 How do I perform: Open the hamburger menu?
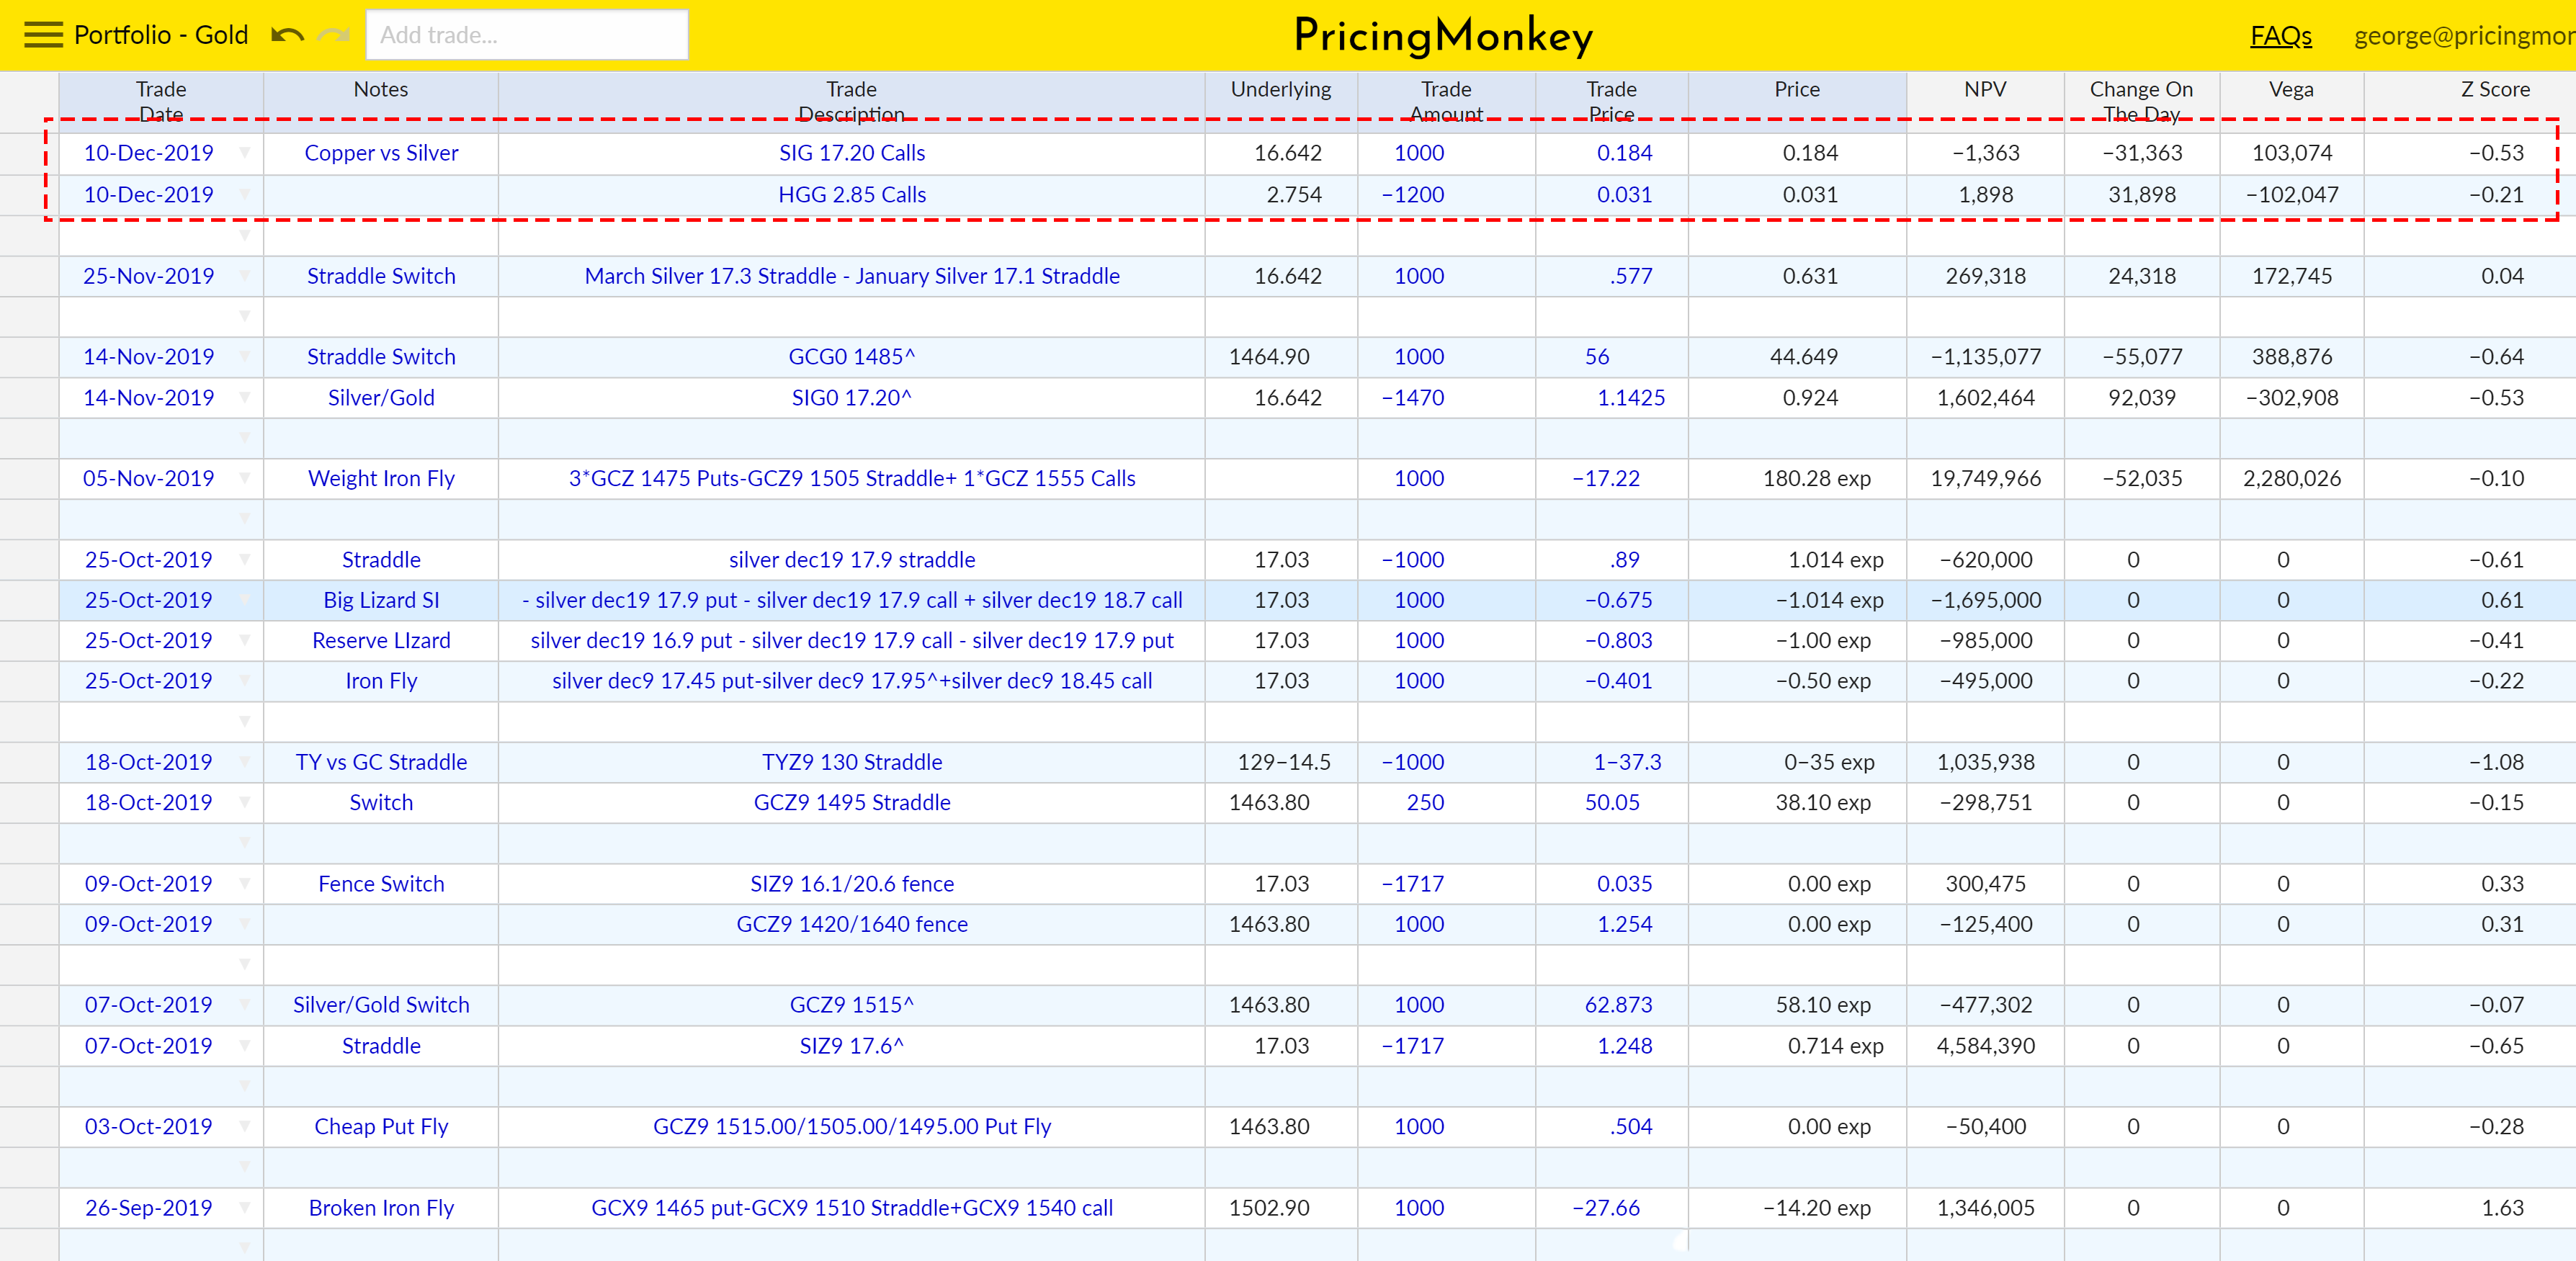click(x=43, y=35)
